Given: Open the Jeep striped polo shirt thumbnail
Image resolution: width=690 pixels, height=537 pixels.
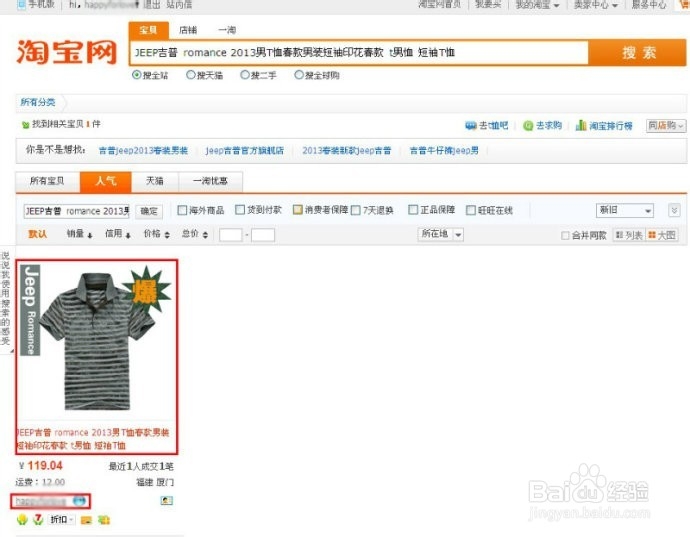Looking at the screenshot, I should click(x=97, y=341).
